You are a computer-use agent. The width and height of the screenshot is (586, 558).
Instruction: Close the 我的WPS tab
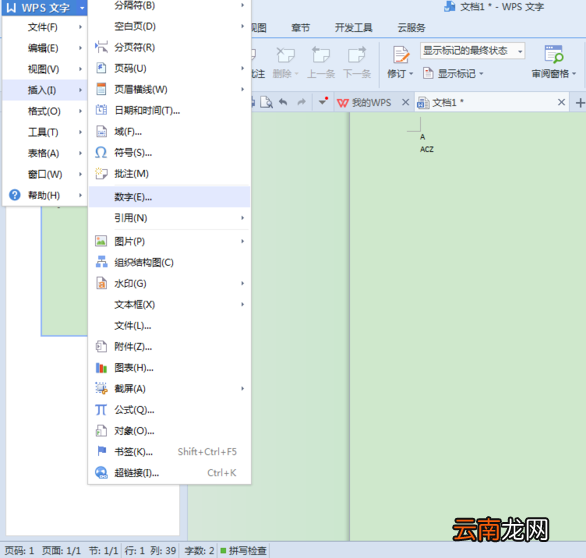tap(405, 102)
